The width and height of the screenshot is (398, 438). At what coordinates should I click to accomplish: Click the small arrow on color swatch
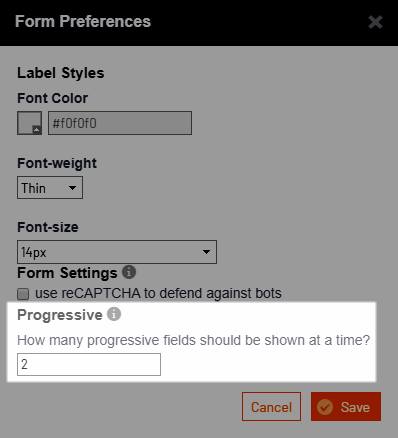point(36,129)
